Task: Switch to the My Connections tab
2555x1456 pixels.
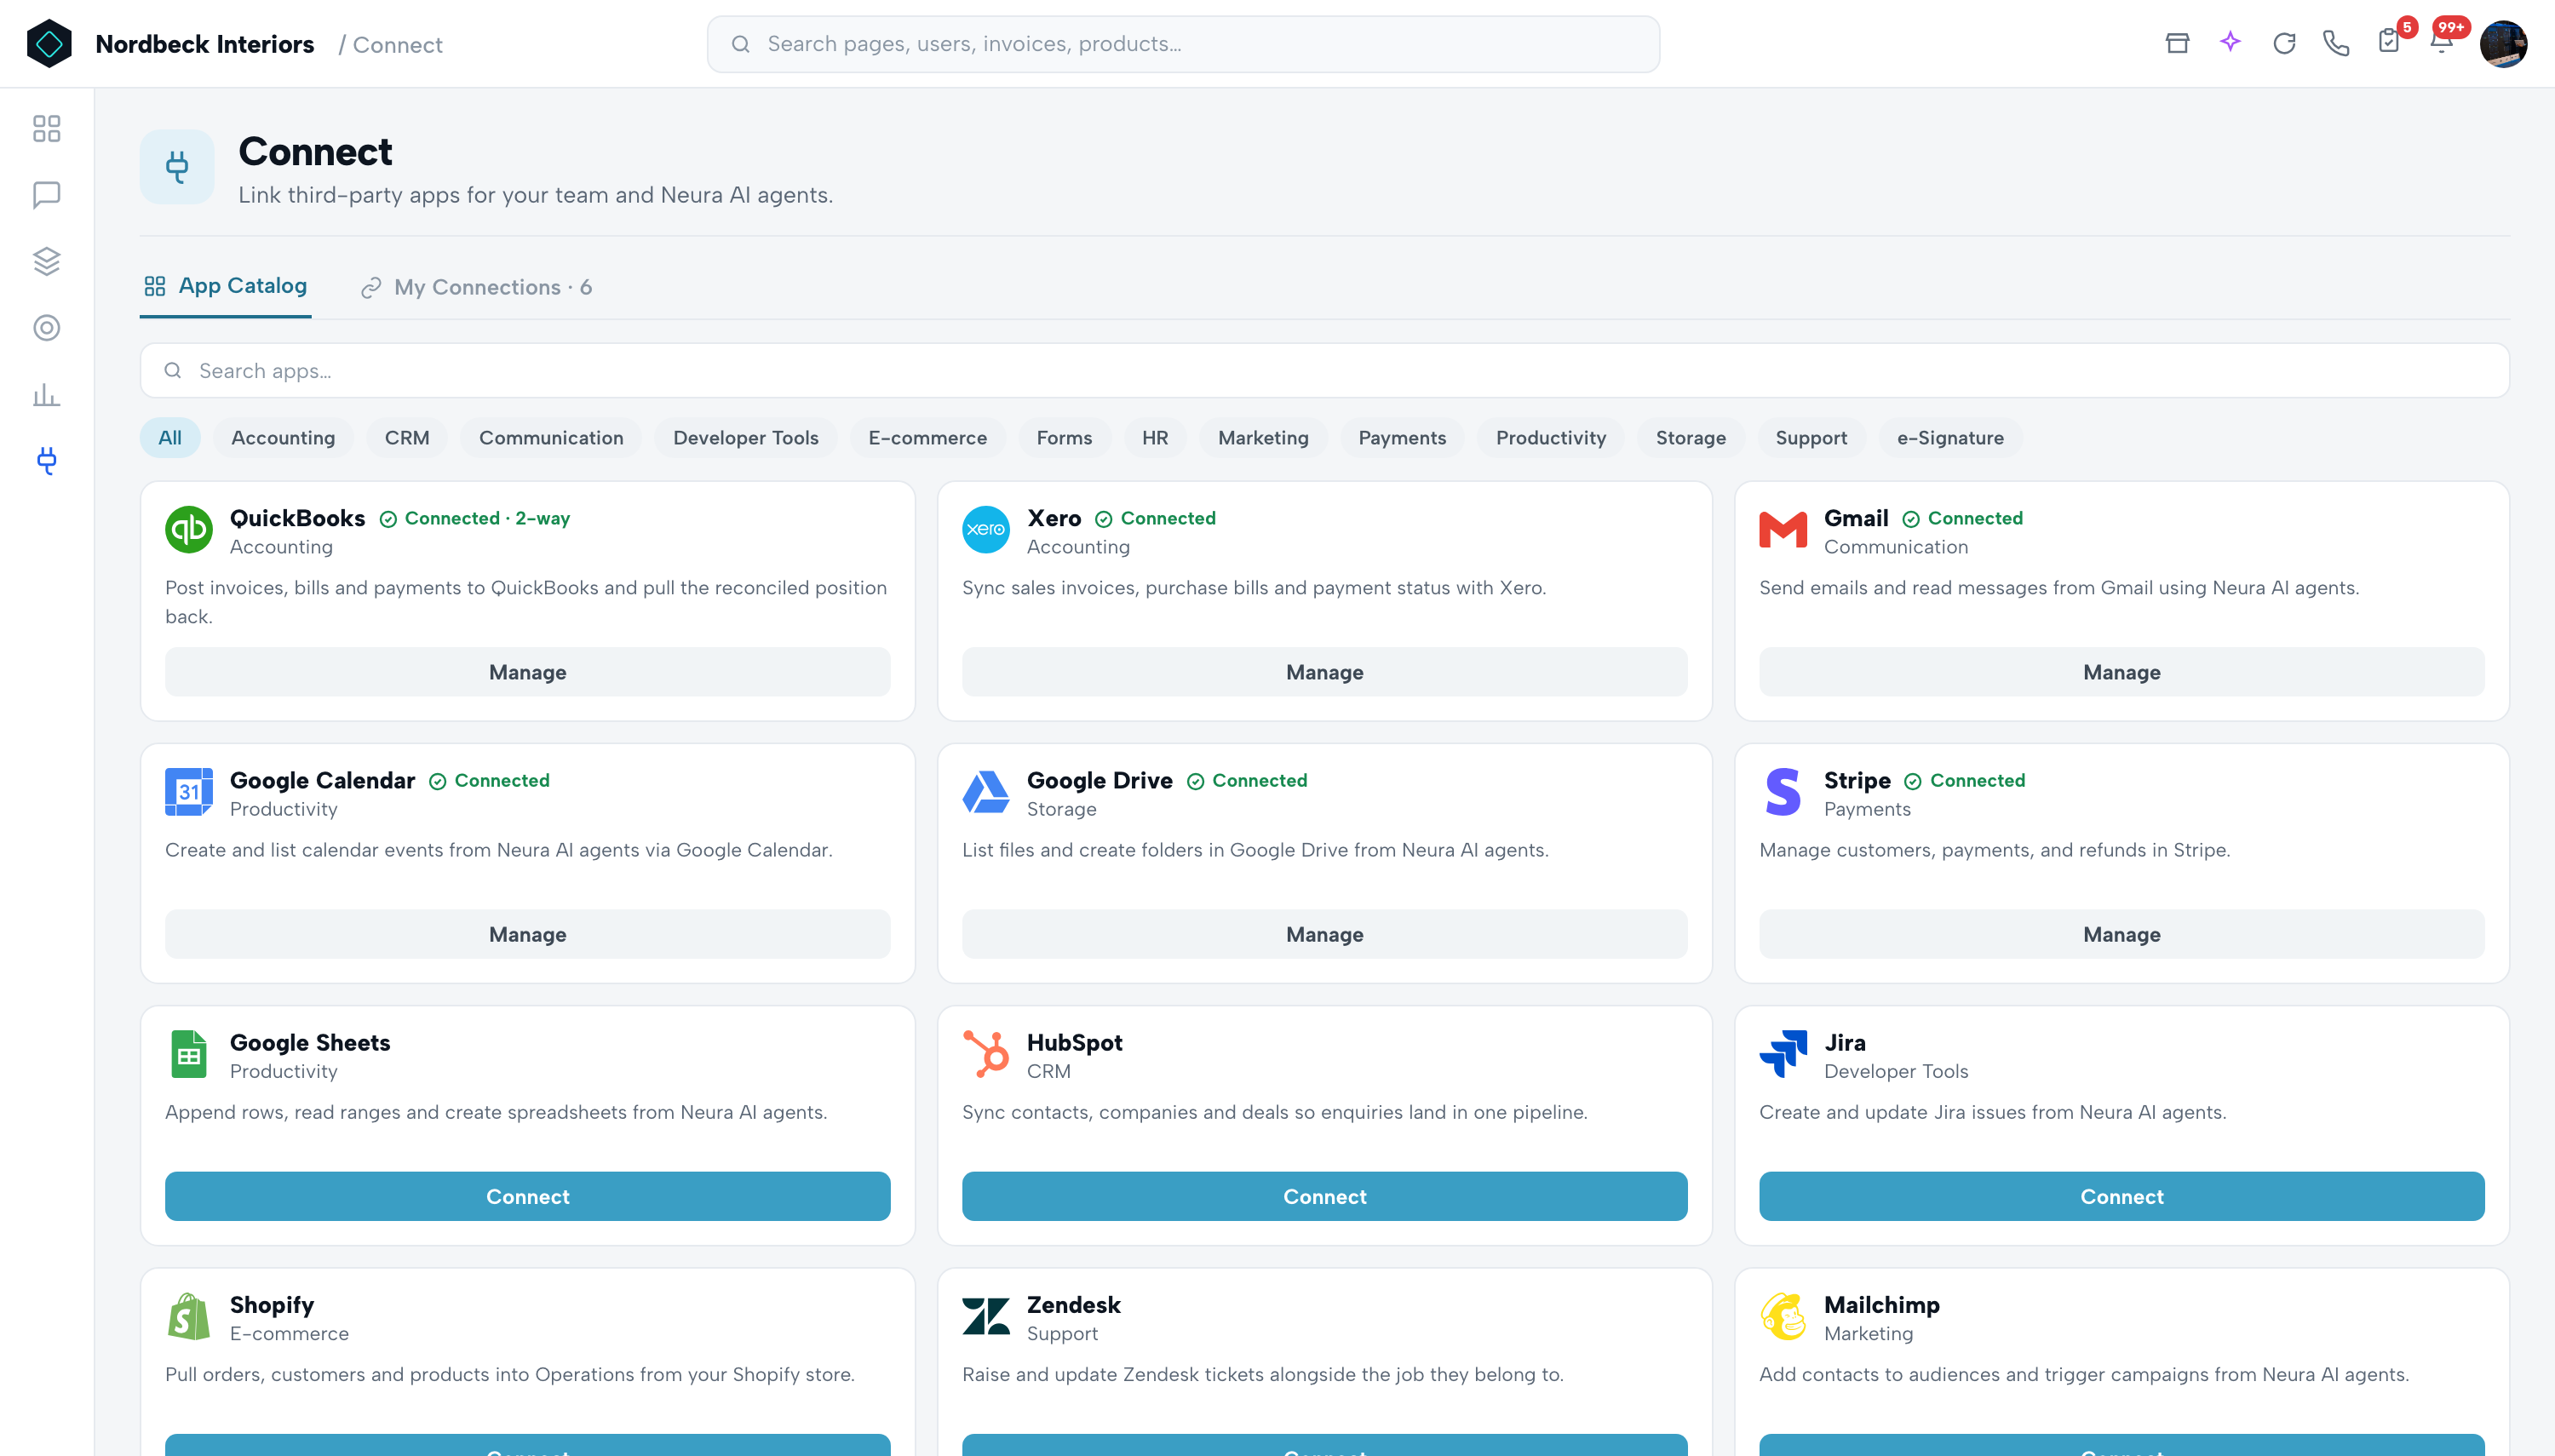Action: 477,287
